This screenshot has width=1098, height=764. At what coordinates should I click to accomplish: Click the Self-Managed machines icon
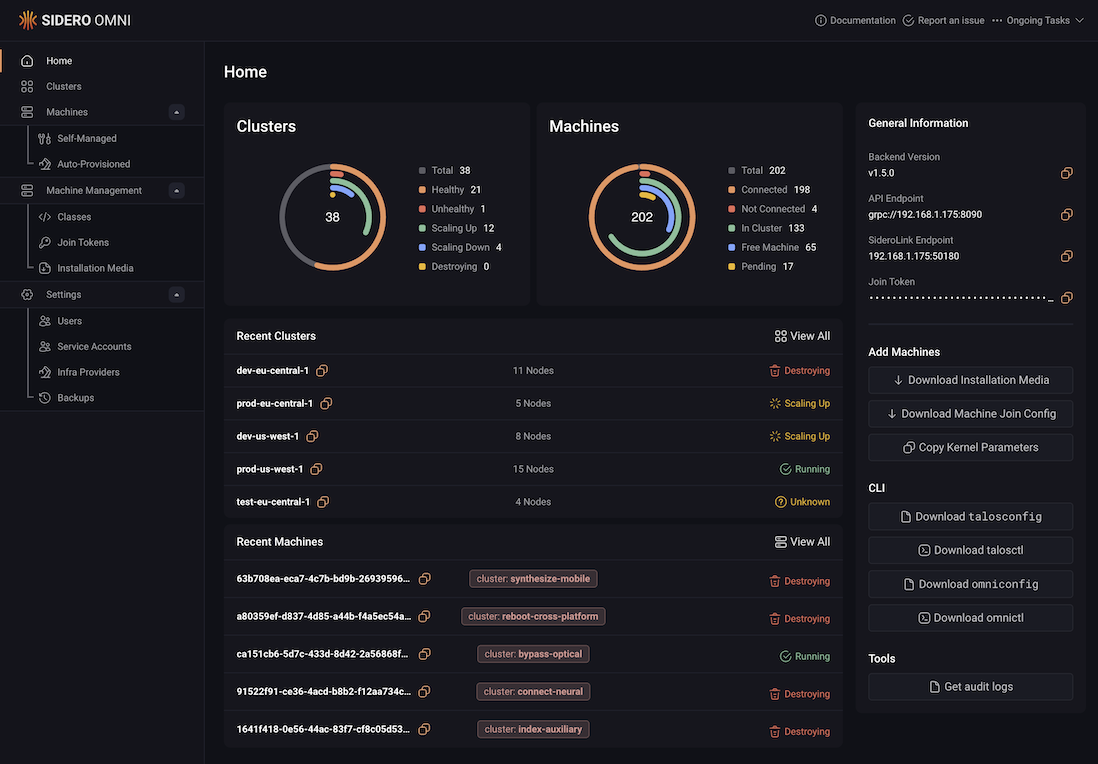tap(45, 139)
